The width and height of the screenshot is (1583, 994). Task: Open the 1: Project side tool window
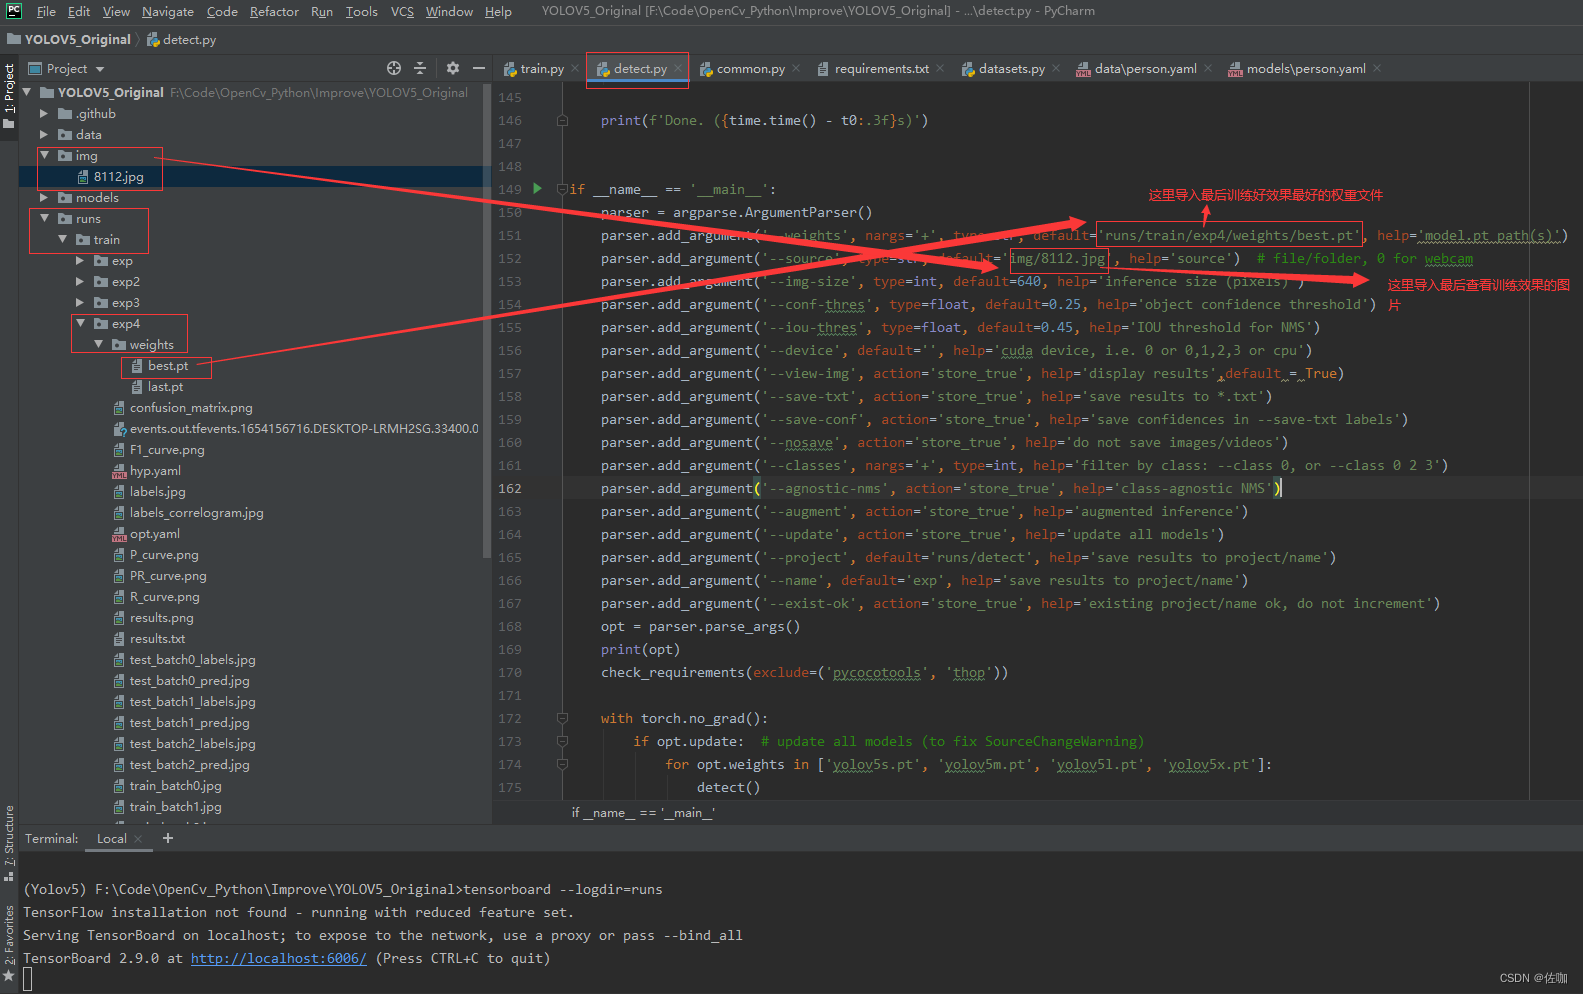[x=9, y=96]
